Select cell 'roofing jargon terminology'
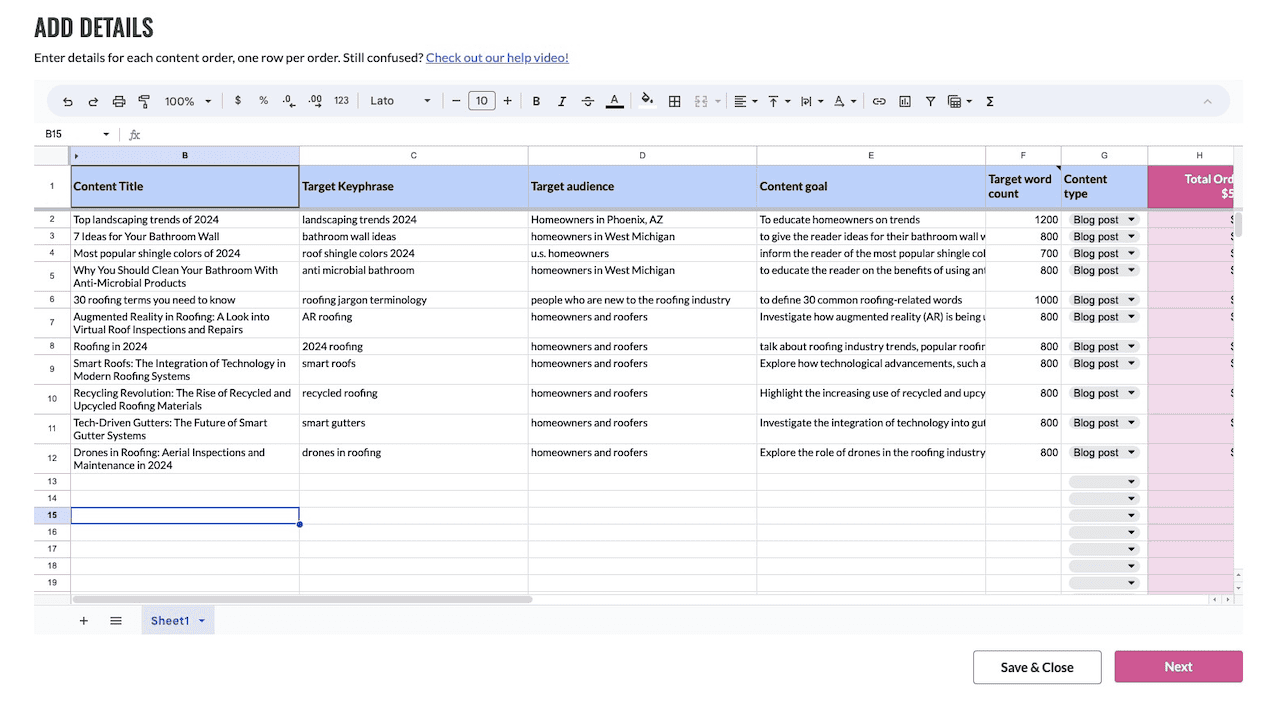 (414, 300)
